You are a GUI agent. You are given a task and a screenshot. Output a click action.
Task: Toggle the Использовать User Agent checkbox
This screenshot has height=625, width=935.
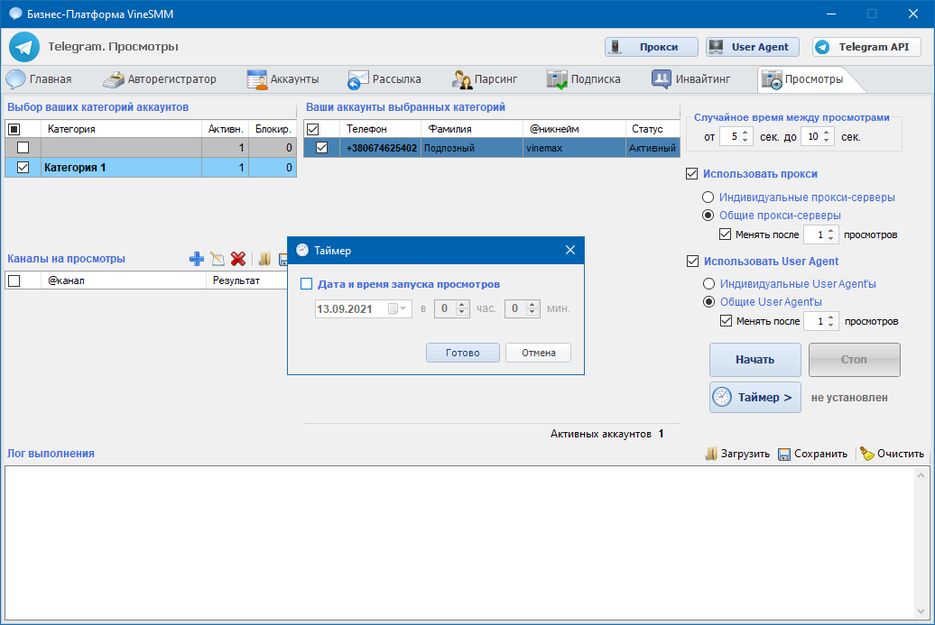pyautogui.click(x=692, y=261)
